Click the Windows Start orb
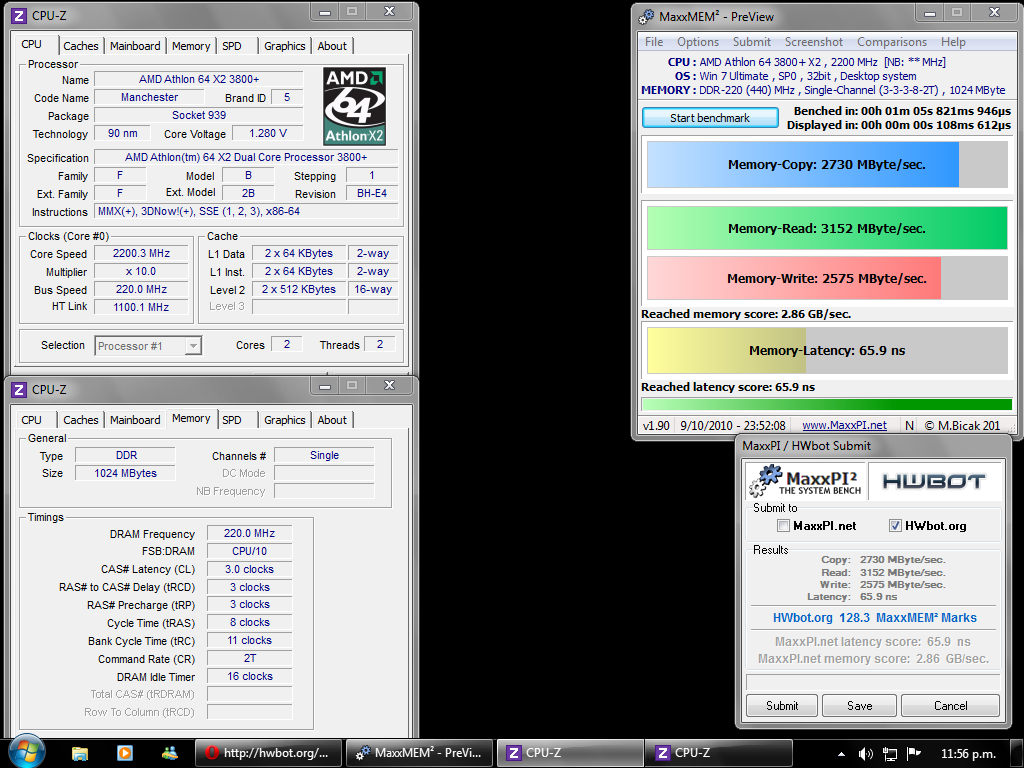 pos(27,752)
